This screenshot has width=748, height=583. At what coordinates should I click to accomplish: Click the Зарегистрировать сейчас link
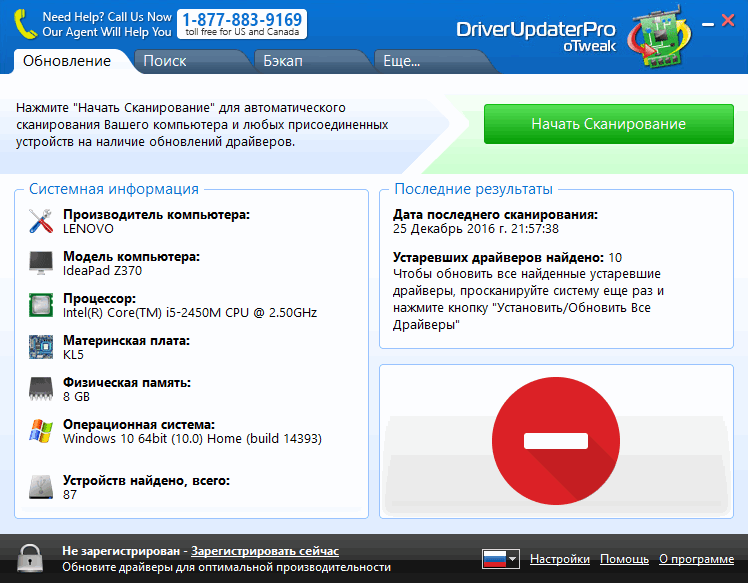(265, 551)
